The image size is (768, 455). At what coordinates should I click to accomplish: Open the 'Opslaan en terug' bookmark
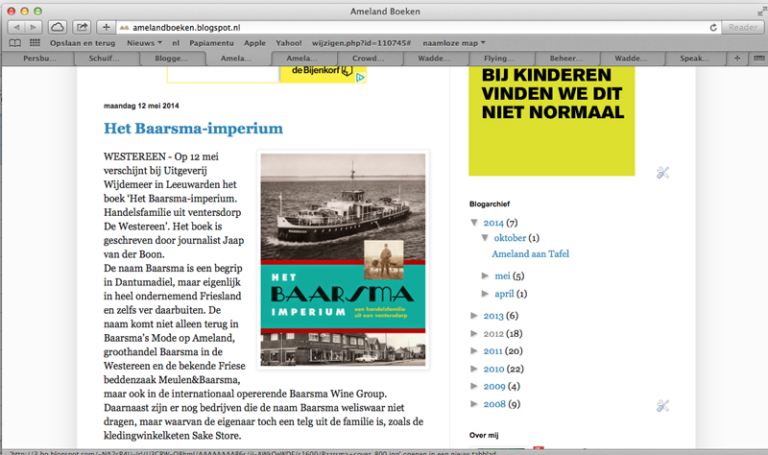point(82,43)
